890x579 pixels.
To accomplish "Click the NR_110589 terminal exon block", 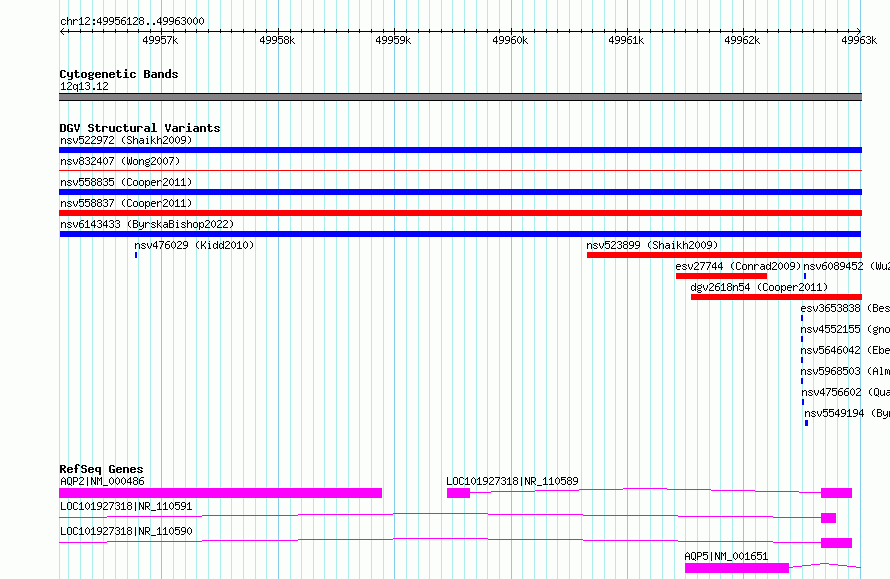I will click(837, 493).
